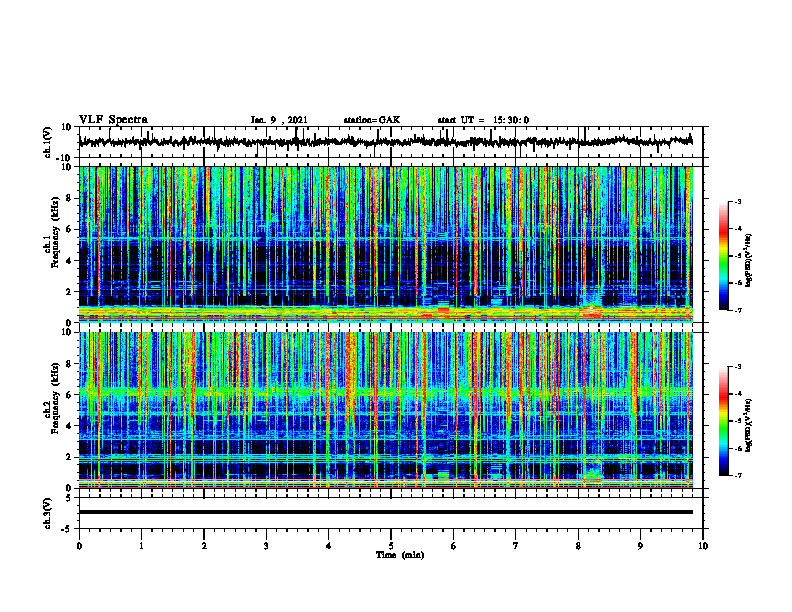Click the "VLF Spectra" plot title

[113, 120]
